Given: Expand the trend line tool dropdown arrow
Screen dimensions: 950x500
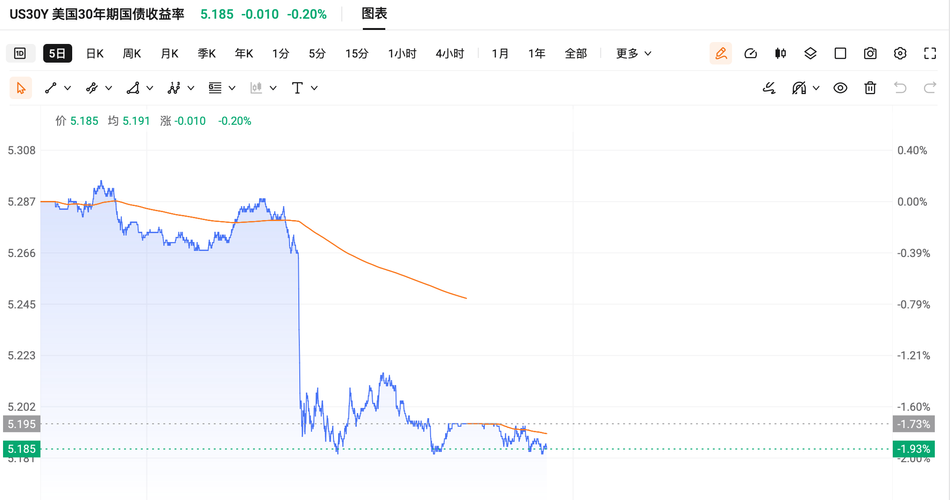Looking at the screenshot, I should point(68,88).
